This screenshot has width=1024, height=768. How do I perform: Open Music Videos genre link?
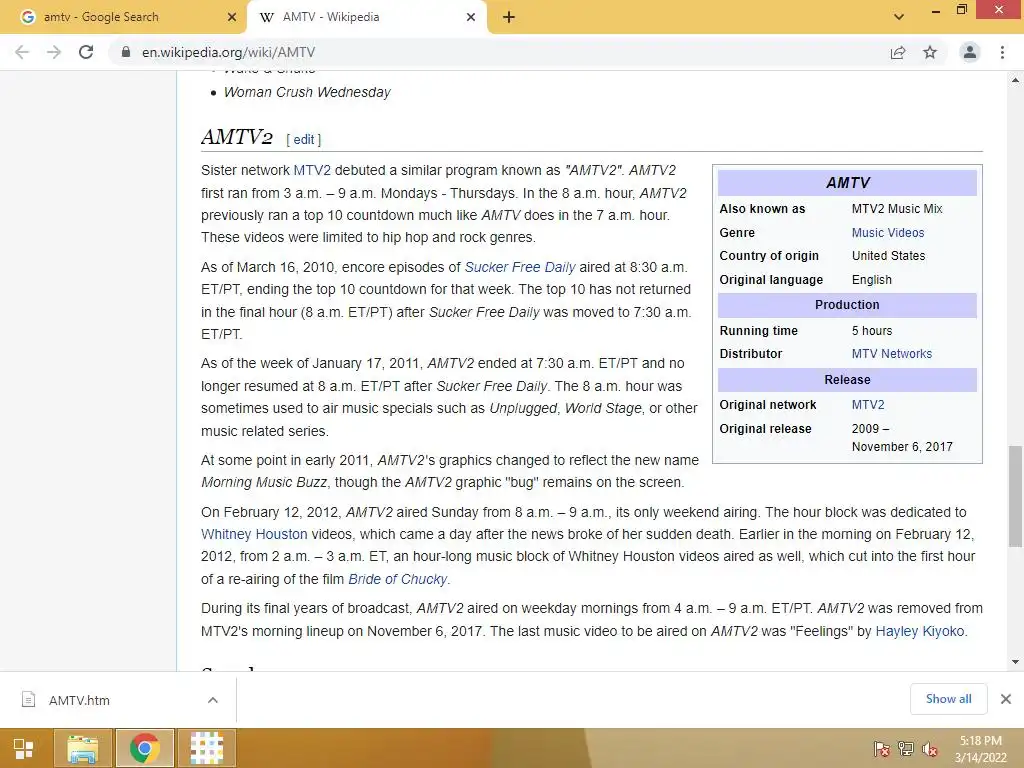(x=888, y=232)
